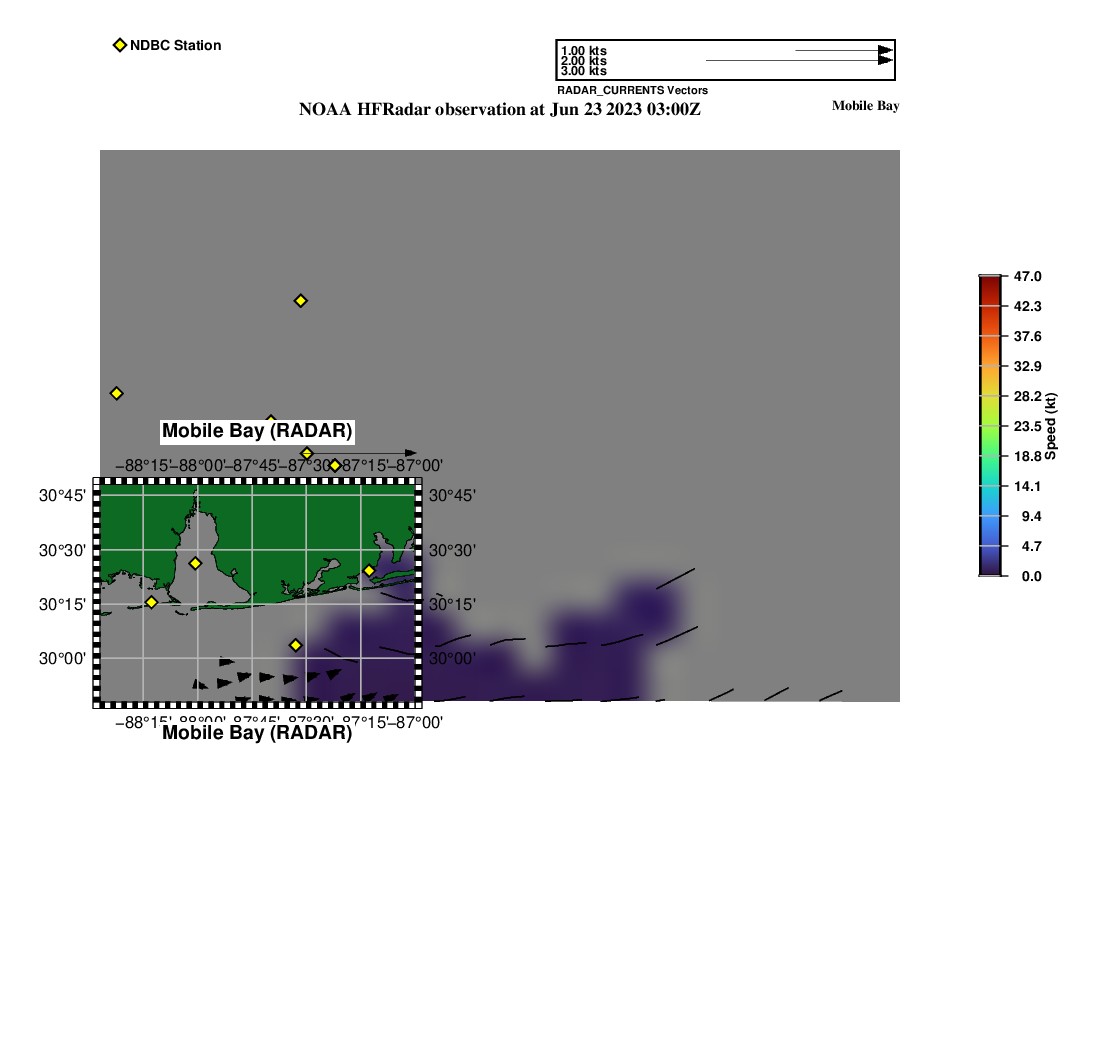Viewport: 1100px width, 1050px height.
Task: Click the 'Speed (kt)' colorbar axis label
Action: tap(1051, 426)
